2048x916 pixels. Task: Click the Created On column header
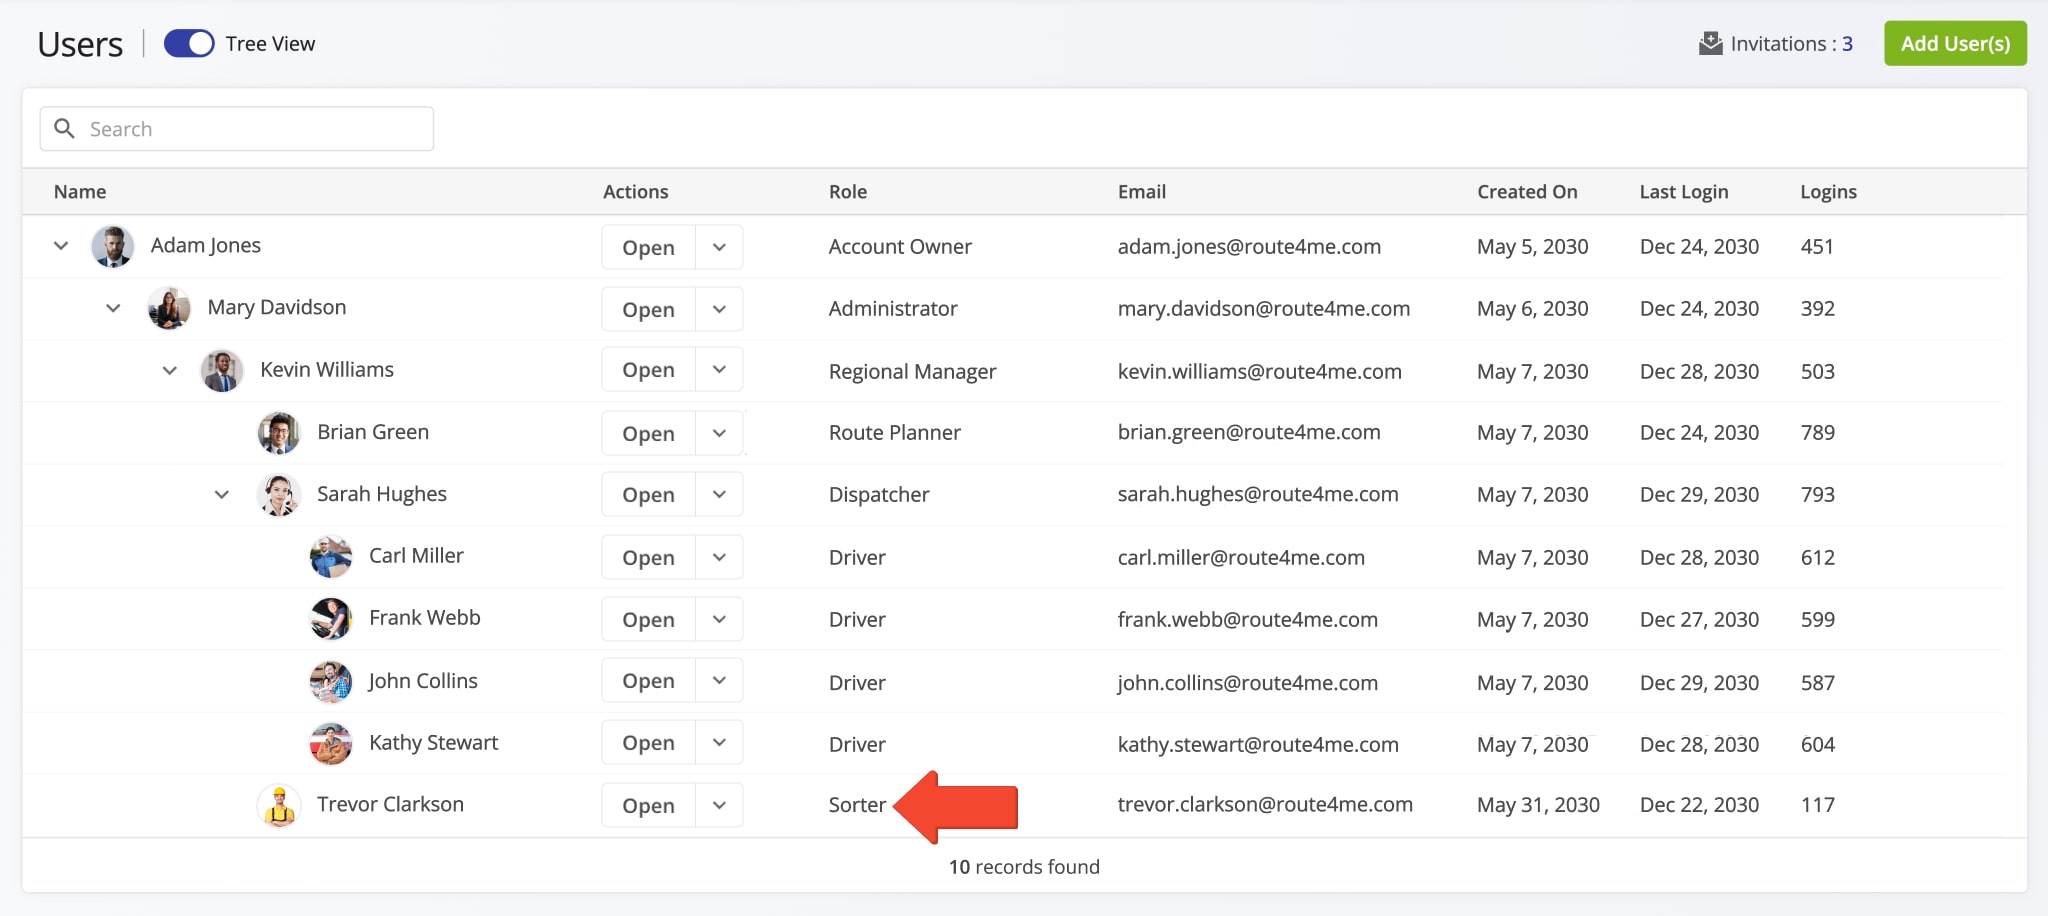[x=1527, y=192]
